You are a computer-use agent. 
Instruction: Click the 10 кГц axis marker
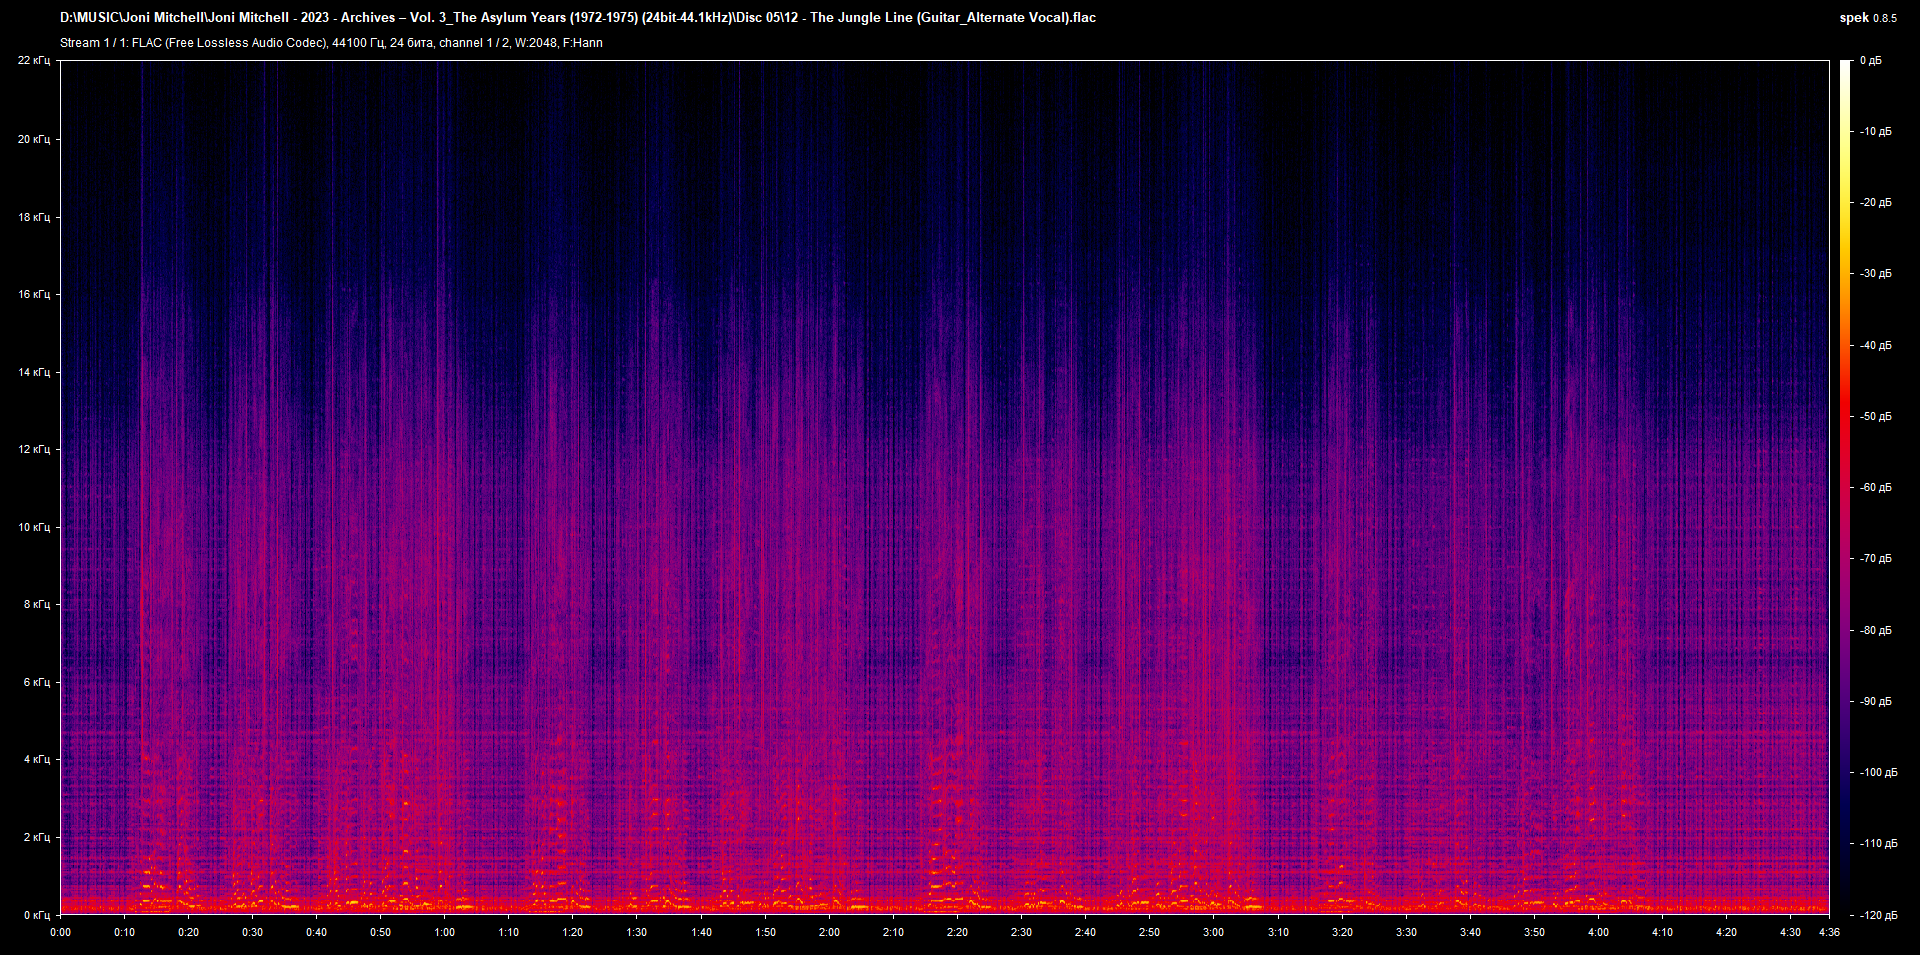[x=35, y=525]
